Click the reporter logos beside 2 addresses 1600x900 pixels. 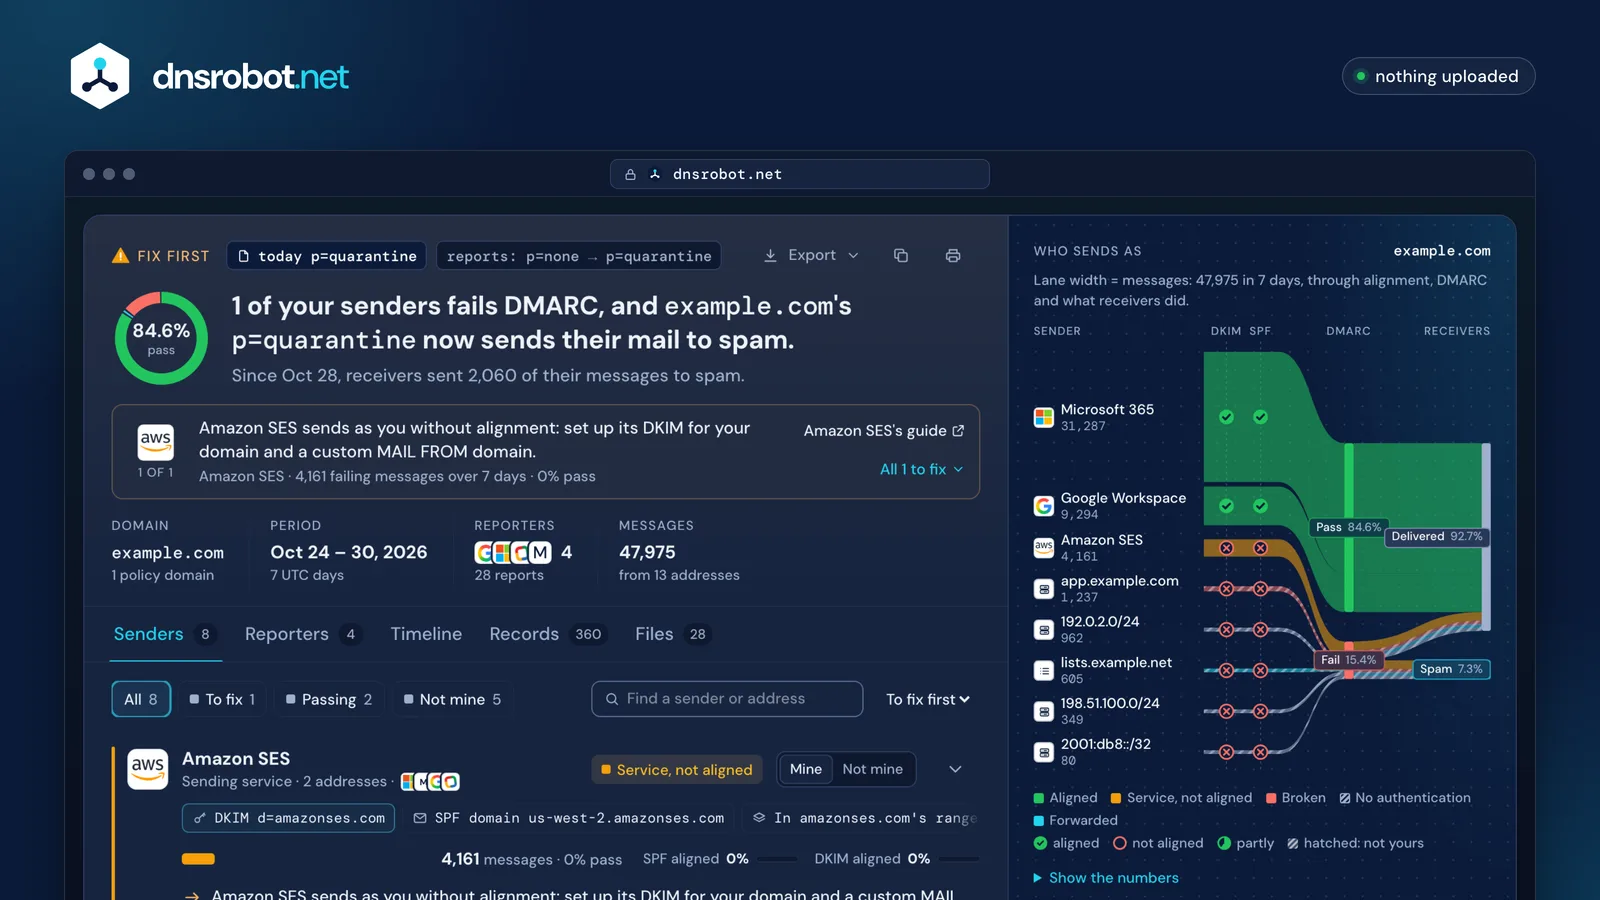(x=430, y=782)
